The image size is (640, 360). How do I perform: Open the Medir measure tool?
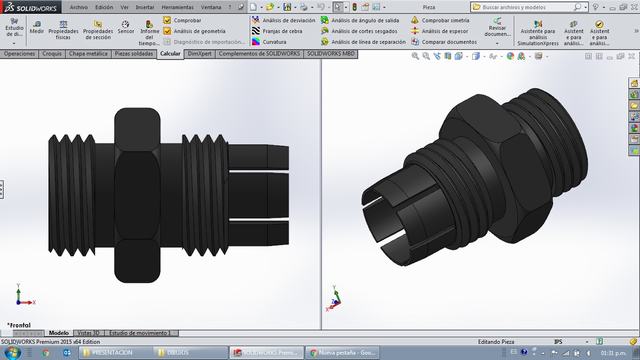[x=37, y=27]
